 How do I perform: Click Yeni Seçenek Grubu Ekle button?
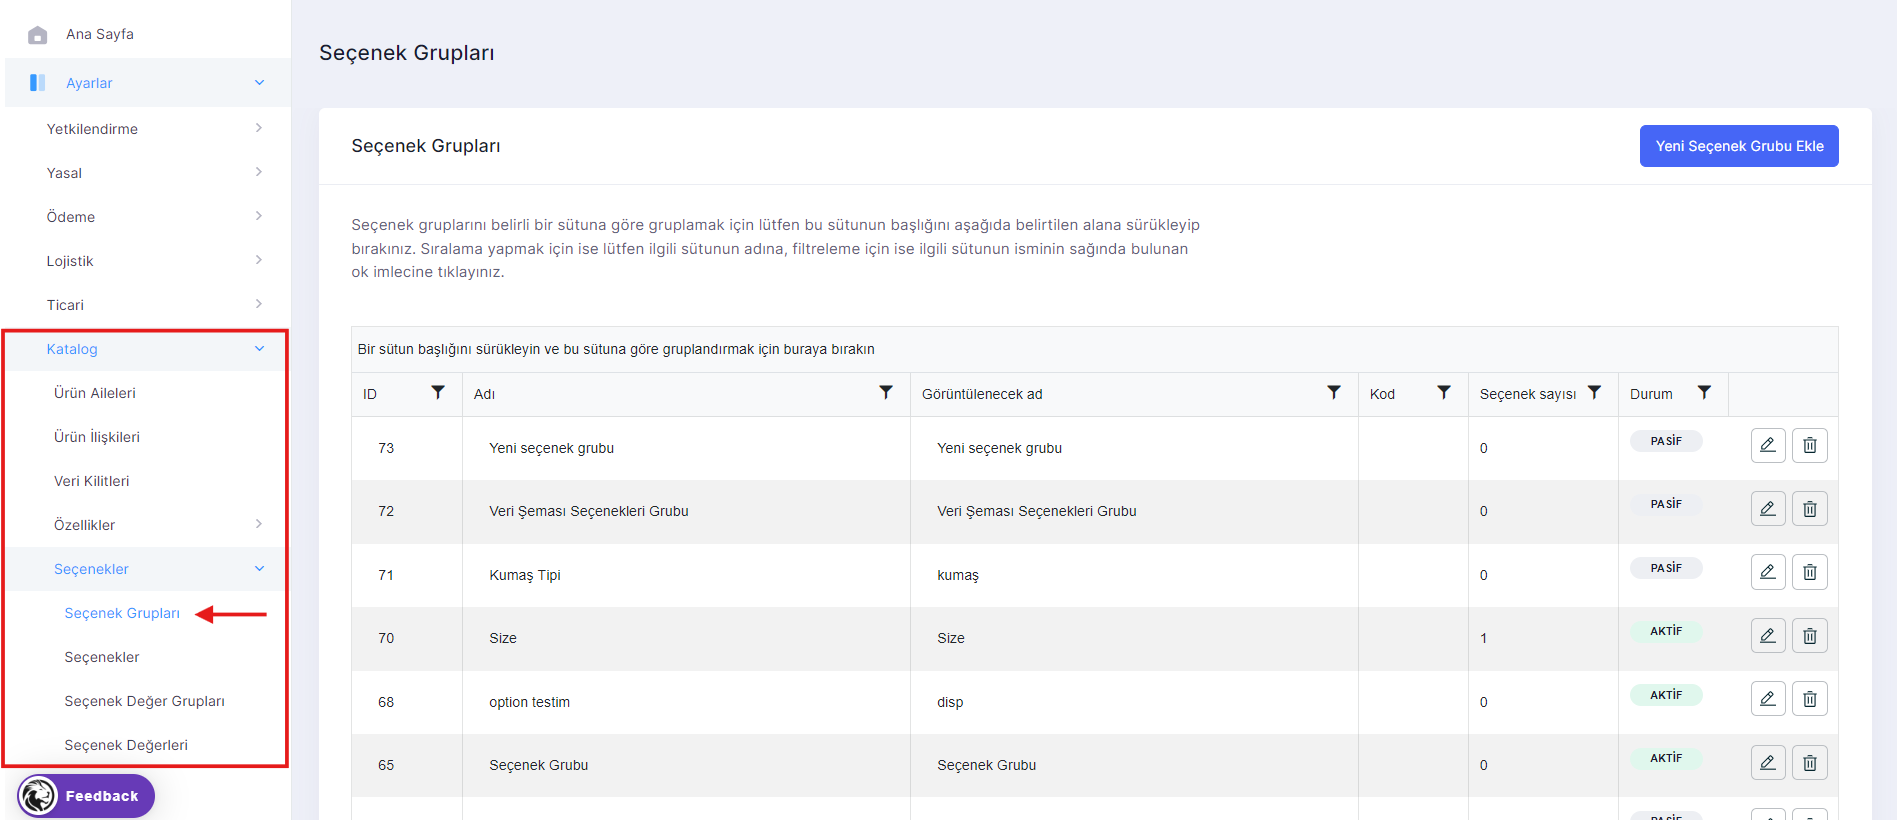point(1739,146)
